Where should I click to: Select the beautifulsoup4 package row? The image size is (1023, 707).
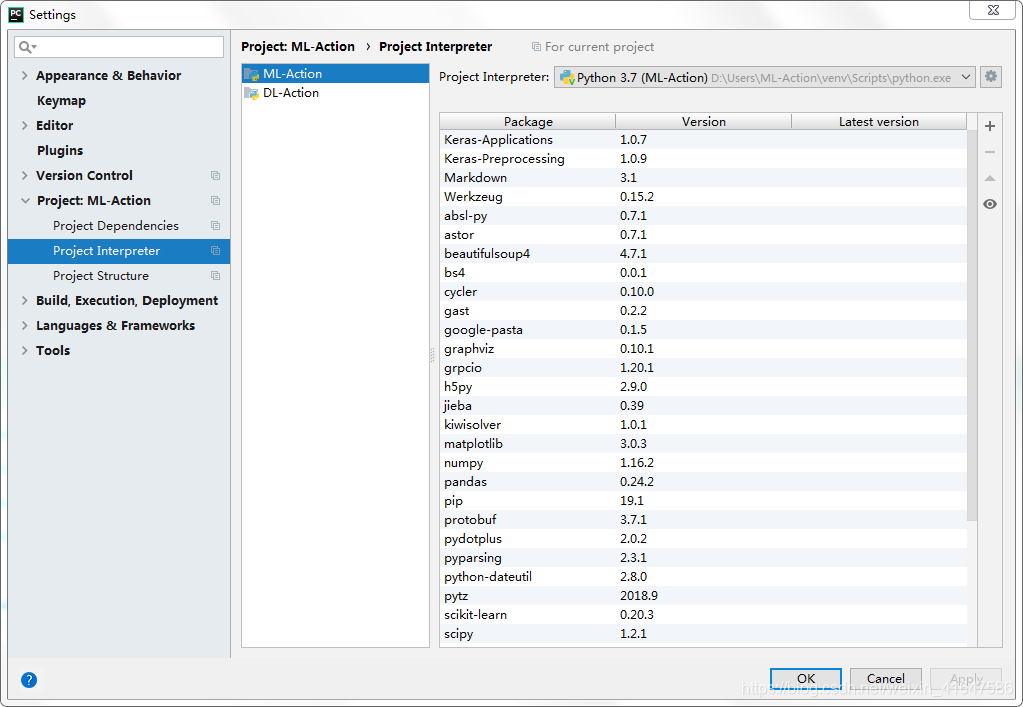point(703,253)
